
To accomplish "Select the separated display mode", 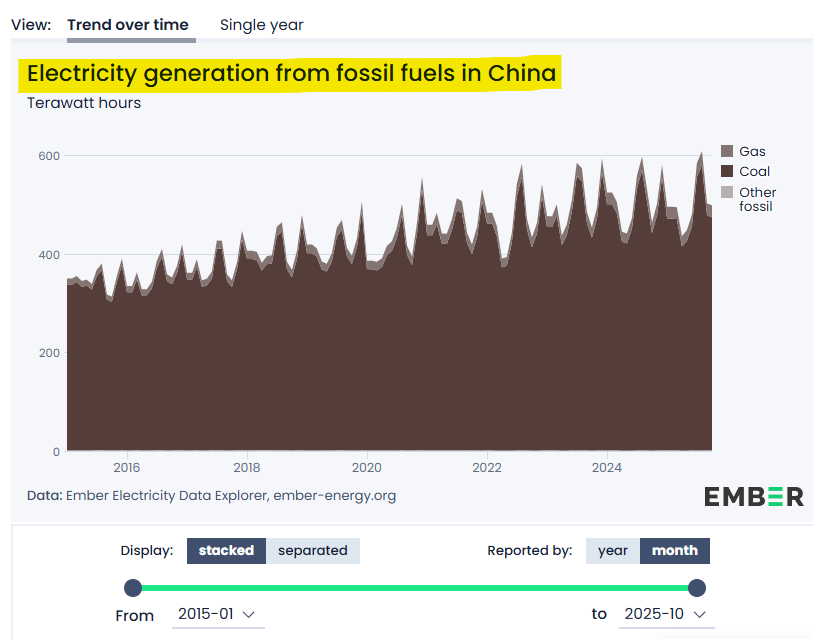I will pos(313,550).
